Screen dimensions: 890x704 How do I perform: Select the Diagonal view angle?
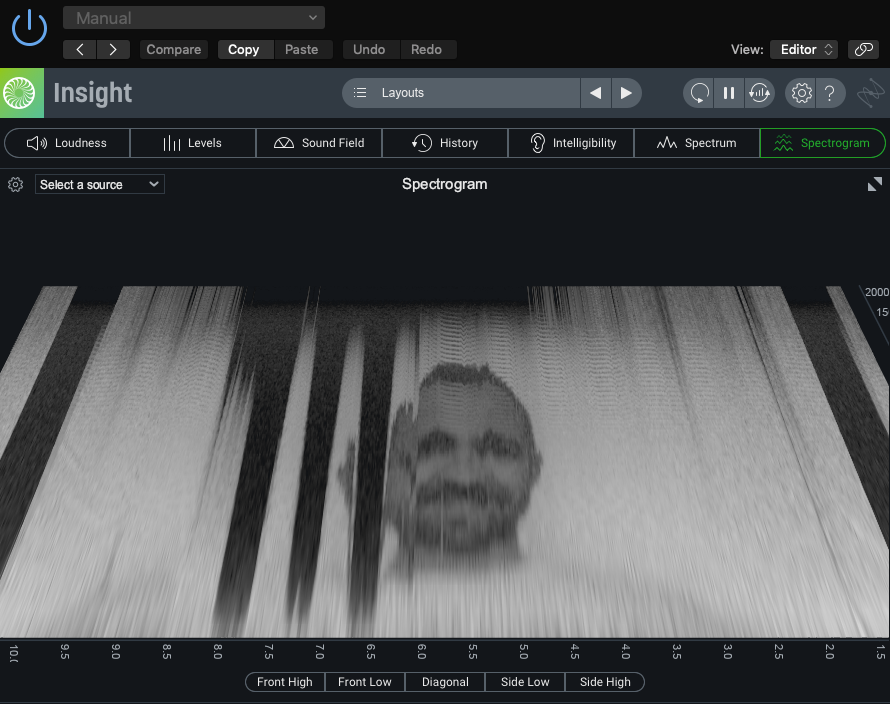pyautogui.click(x=445, y=682)
